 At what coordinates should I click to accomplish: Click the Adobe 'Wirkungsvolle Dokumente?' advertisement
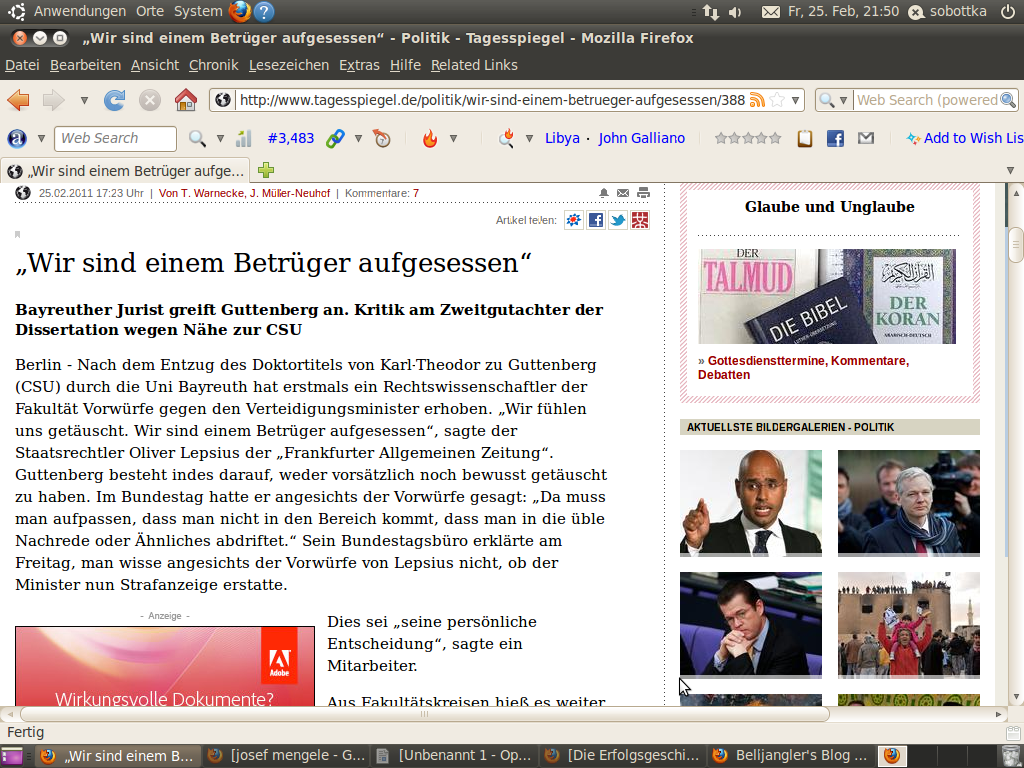pos(165,666)
